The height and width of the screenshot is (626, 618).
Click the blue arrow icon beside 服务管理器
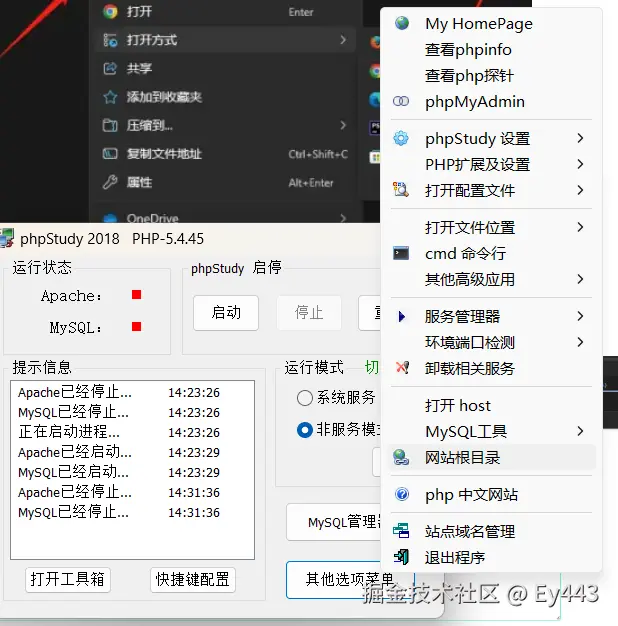pyautogui.click(x=402, y=316)
